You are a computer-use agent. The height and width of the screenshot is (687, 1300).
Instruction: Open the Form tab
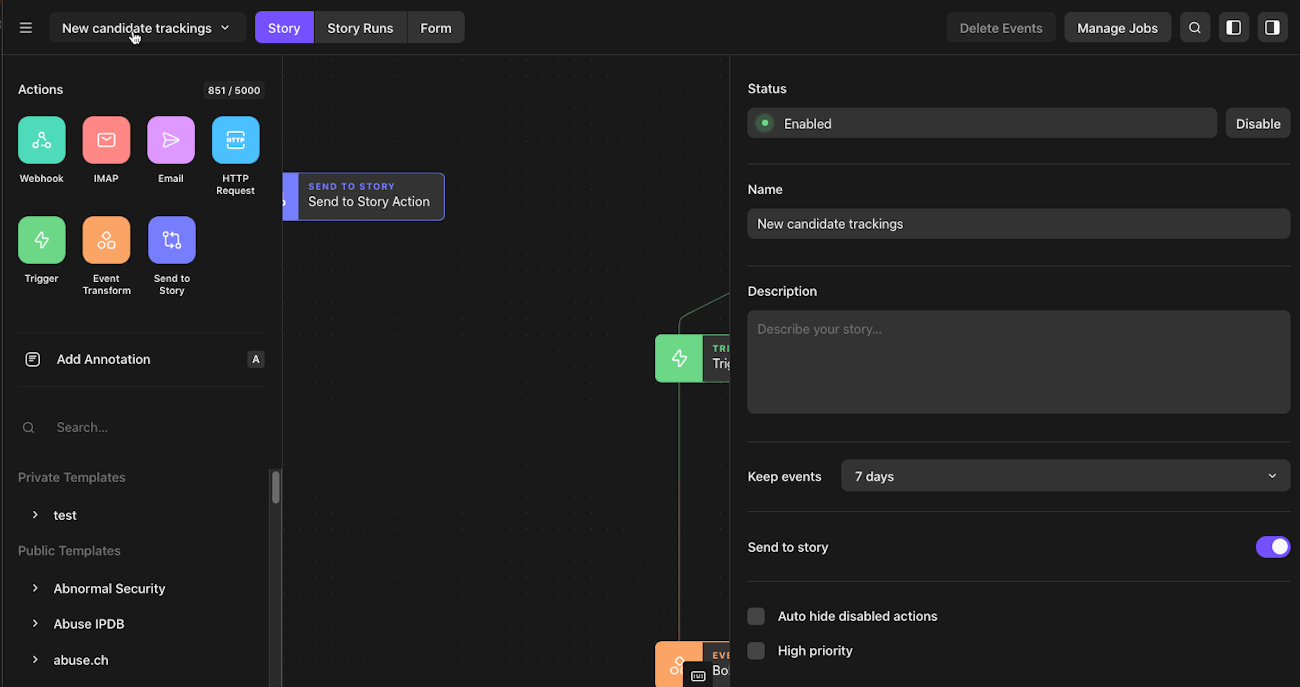tap(436, 28)
